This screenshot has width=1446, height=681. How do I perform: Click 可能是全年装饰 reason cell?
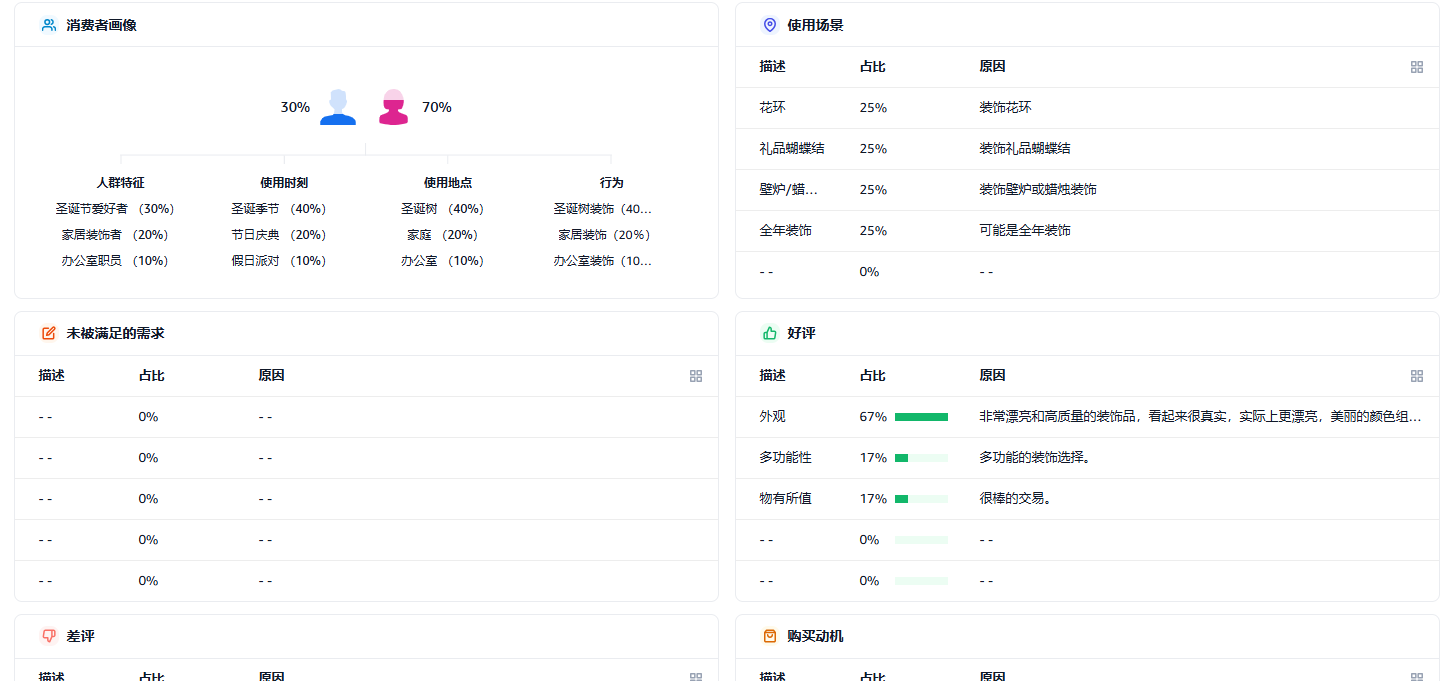pyautogui.click(x=1025, y=231)
